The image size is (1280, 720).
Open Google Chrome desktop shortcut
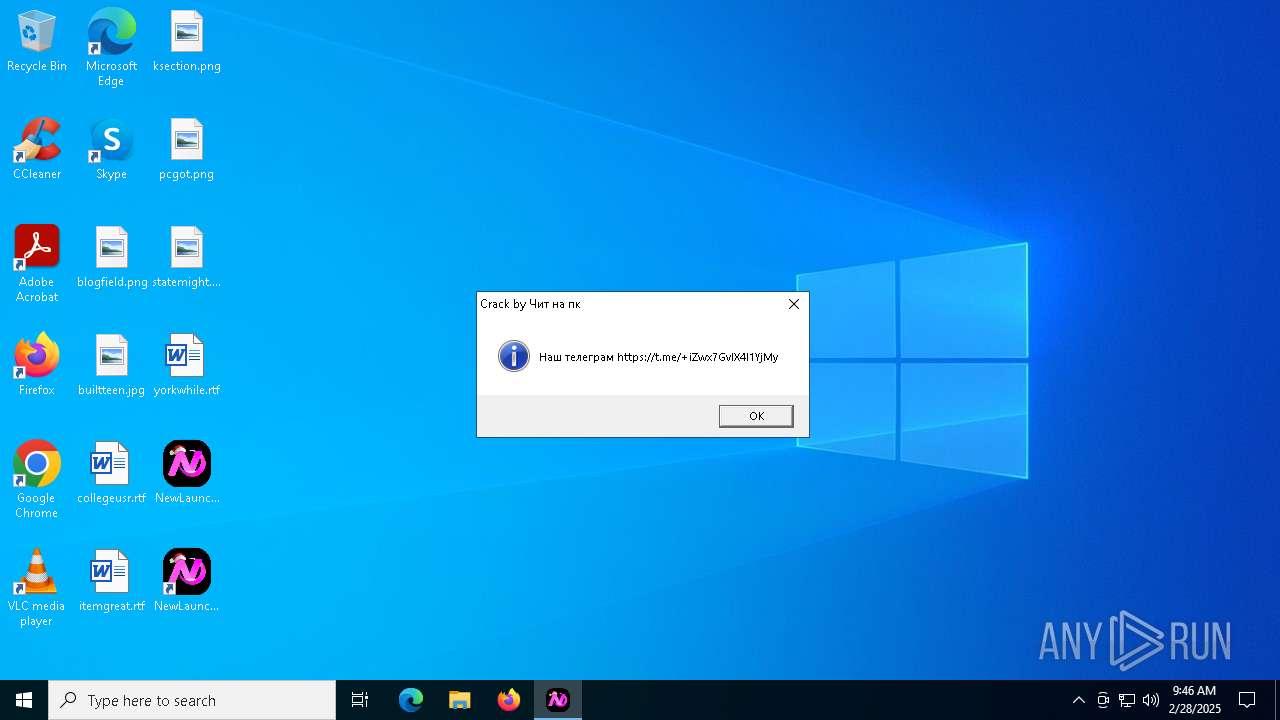pyautogui.click(x=37, y=480)
